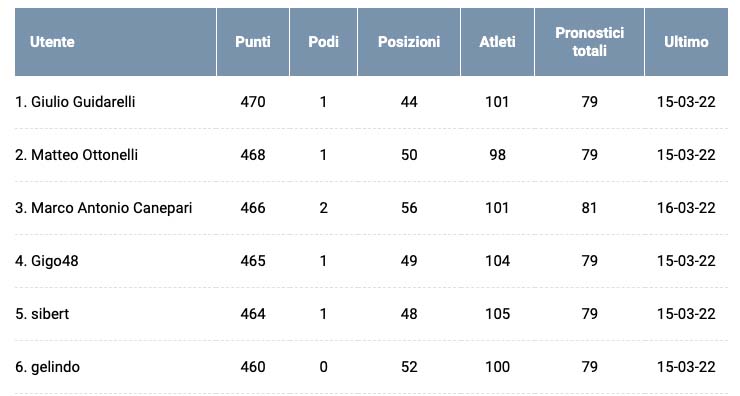This screenshot has height=396, width=740.
Task: Click Posizioni value 52 in gelindo's row
Action: (x=409, y=367)
